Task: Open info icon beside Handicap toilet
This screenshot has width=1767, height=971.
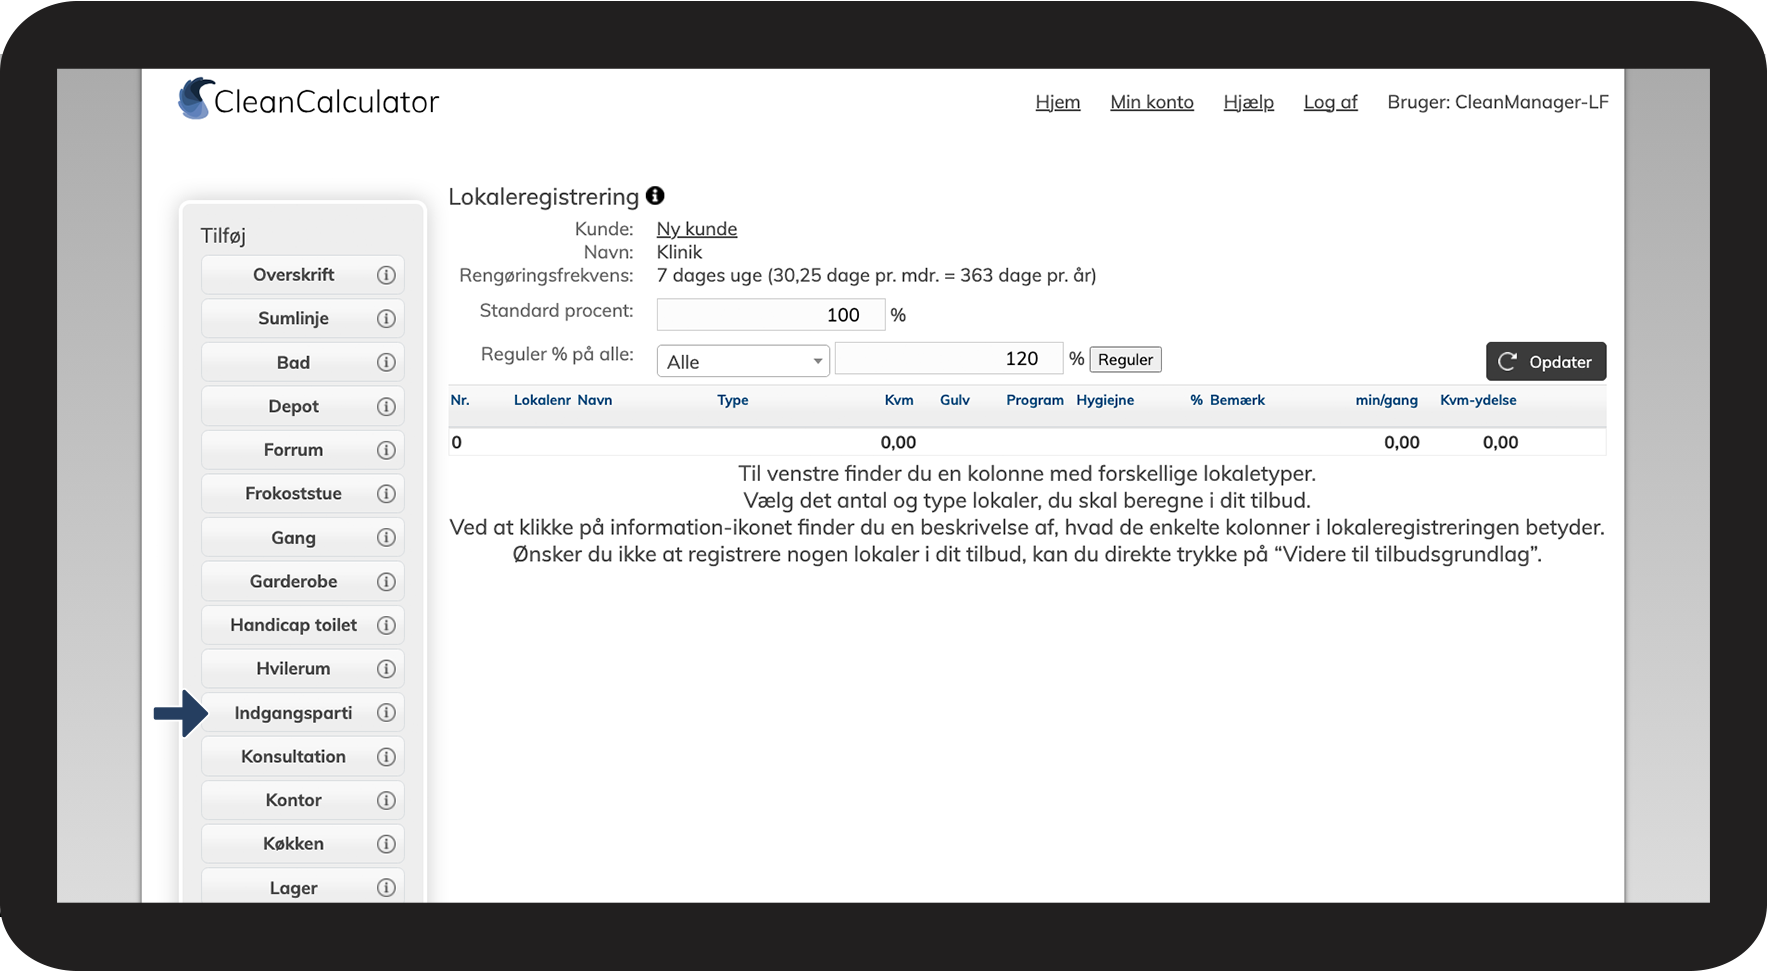Action: click(386, 625)
